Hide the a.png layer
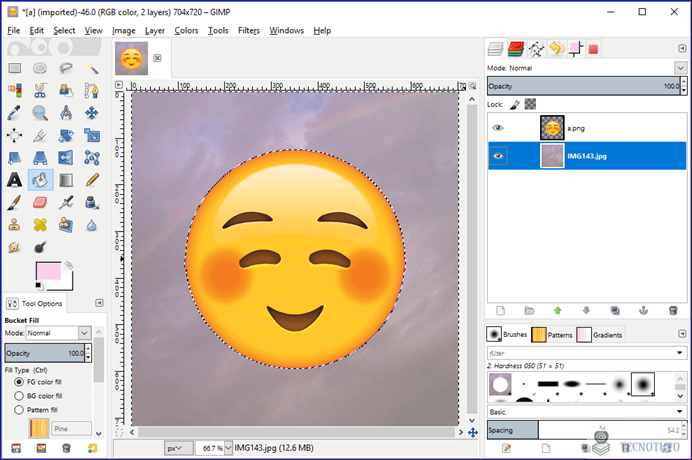Screen dimensions: 692x460 pyautogui.click(x=498, y=128)
